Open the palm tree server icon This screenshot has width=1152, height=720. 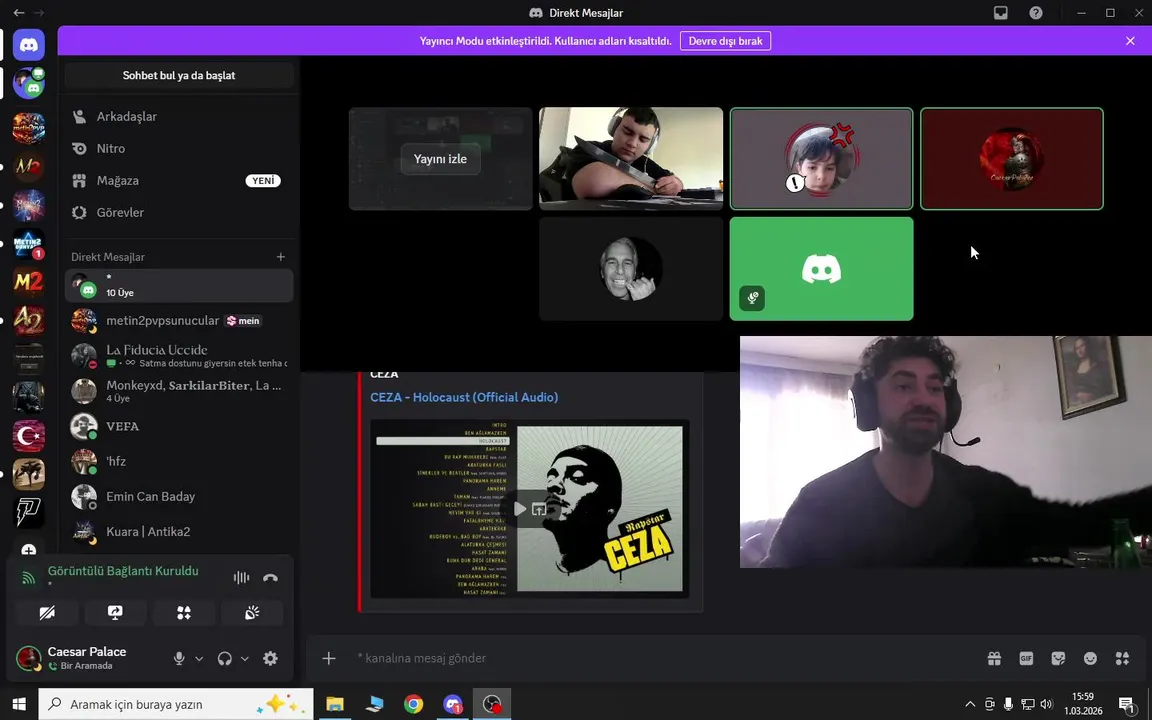coord(29,474)
